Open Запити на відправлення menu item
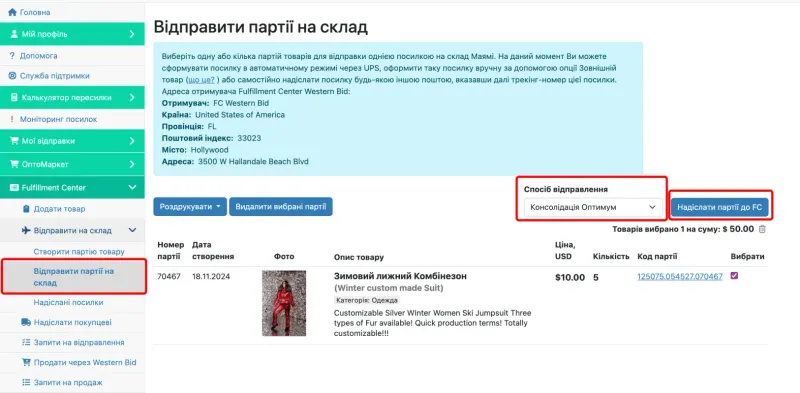This screenshot has width=800, height=393. pyautogui.click(x=79, y=342)
